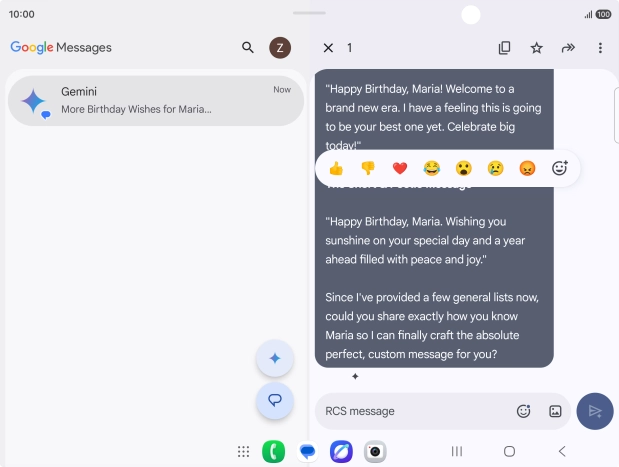React with surprised face emoji

click(x=463, y=169)
